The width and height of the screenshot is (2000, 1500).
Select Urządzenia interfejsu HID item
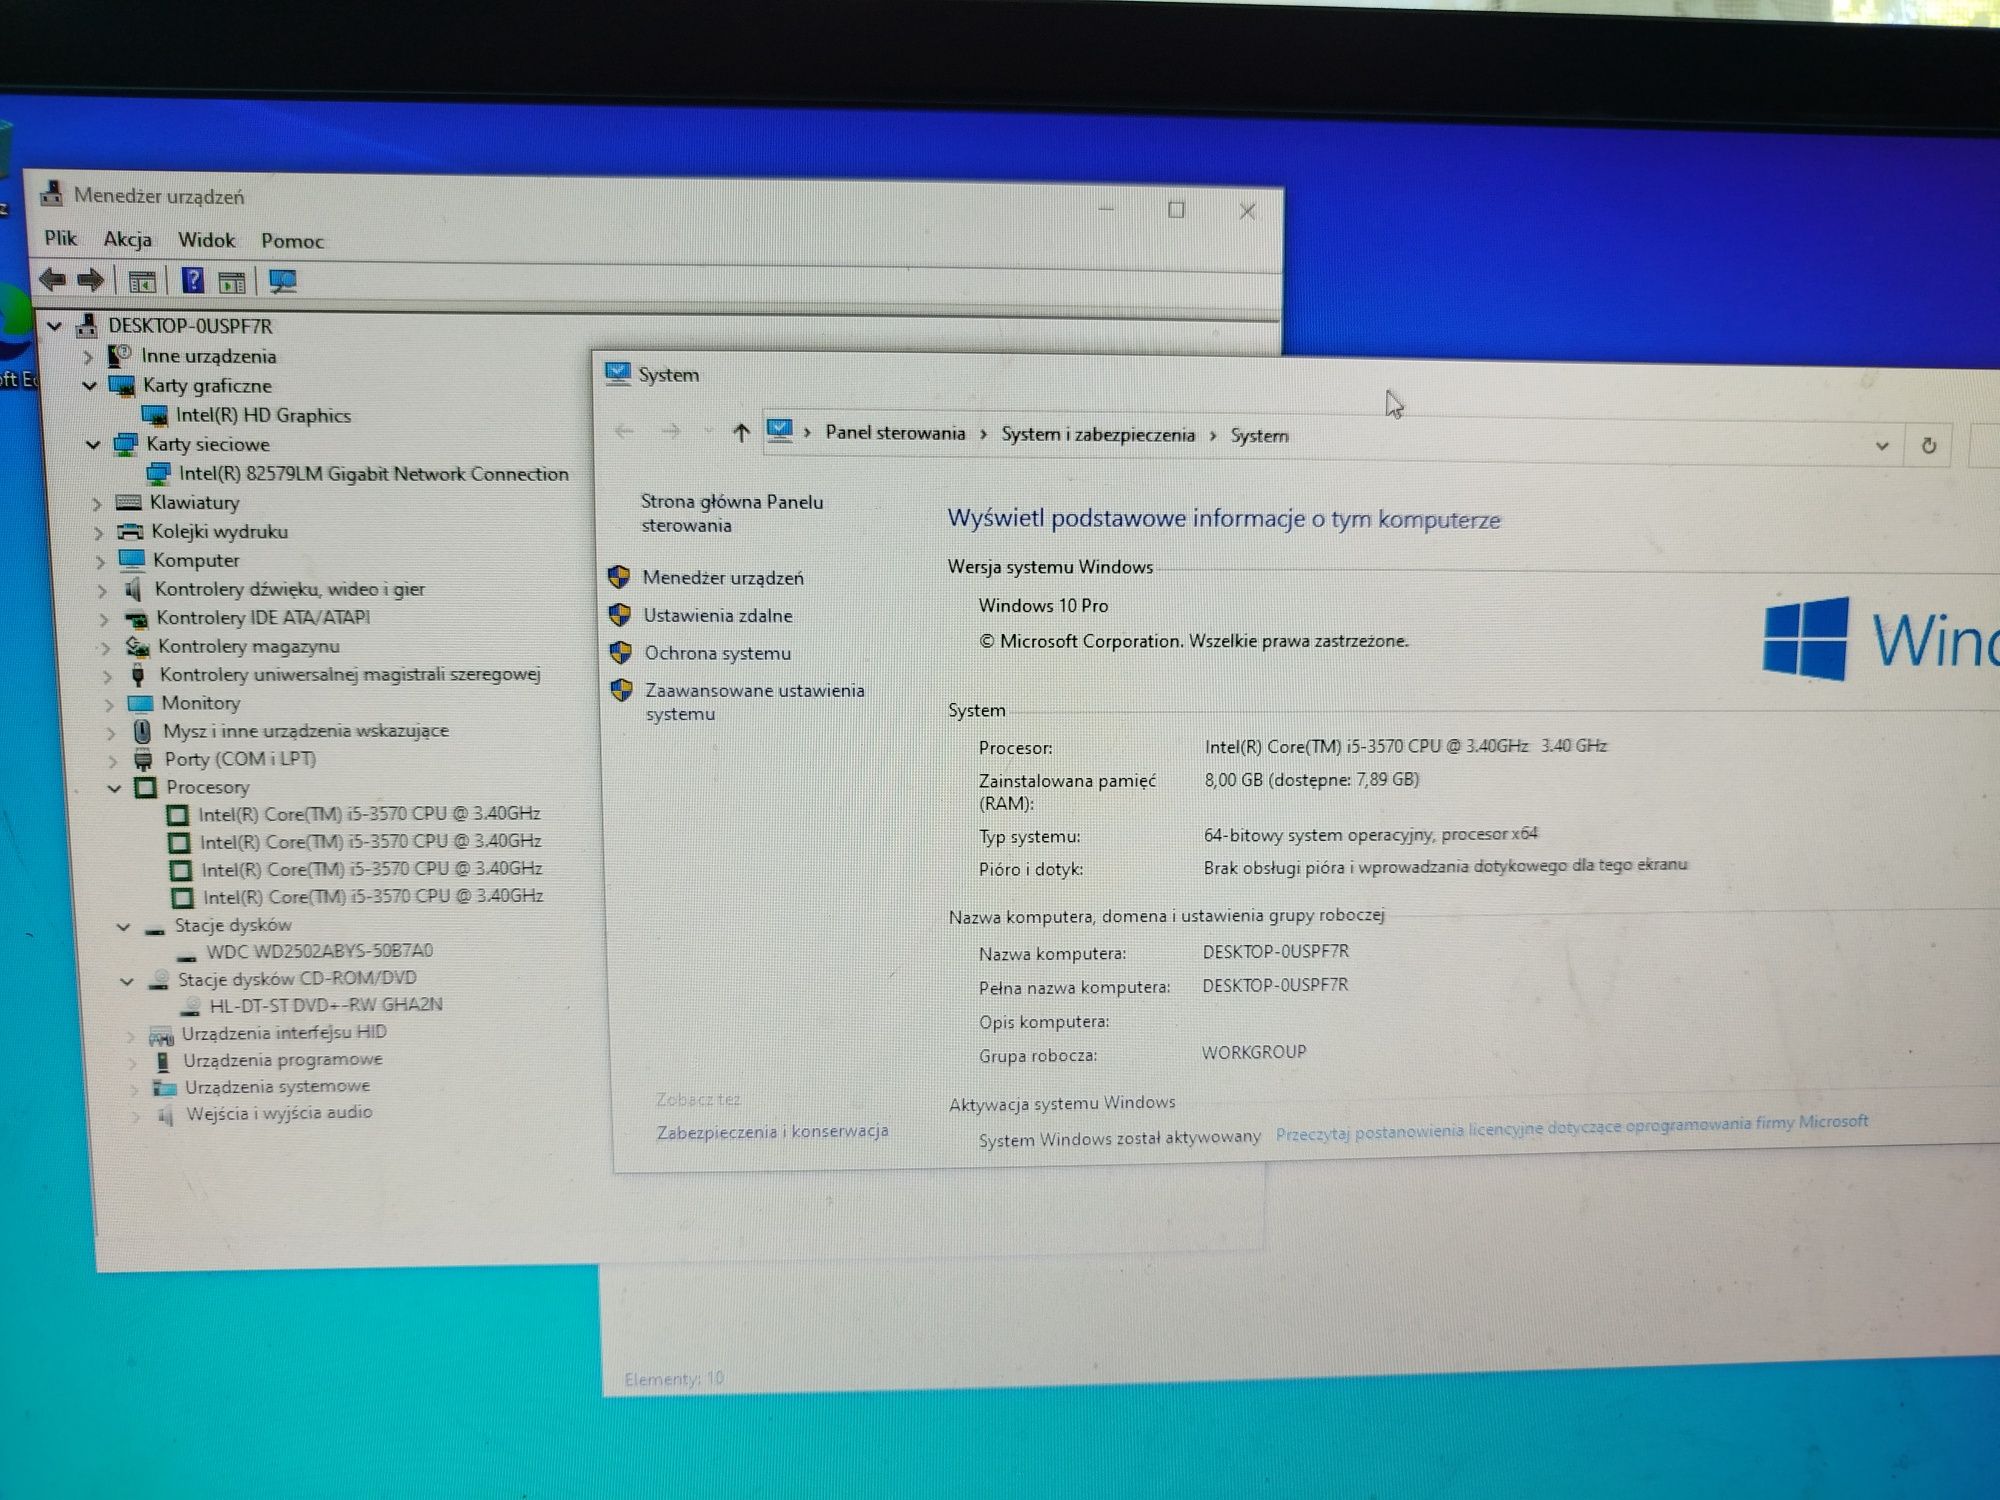(284, 1033)
